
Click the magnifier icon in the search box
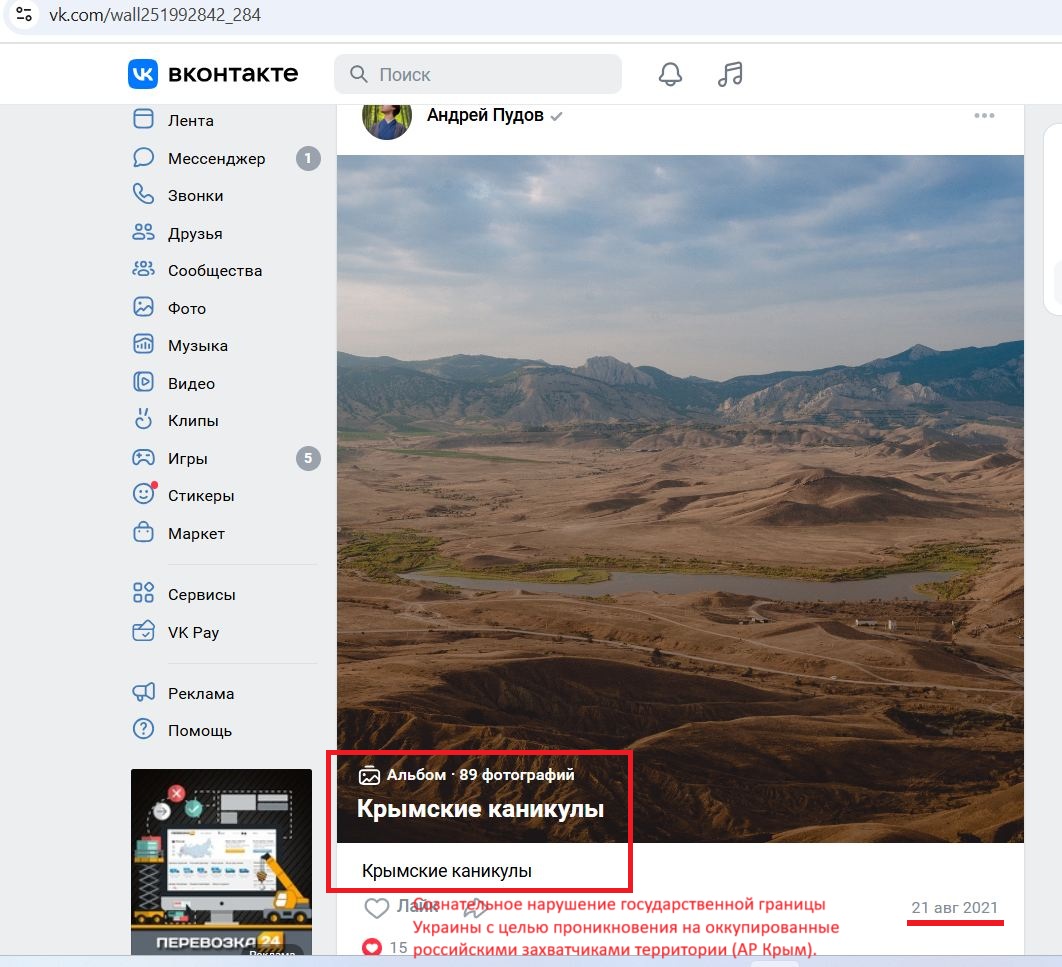click(x=358, y=74)
